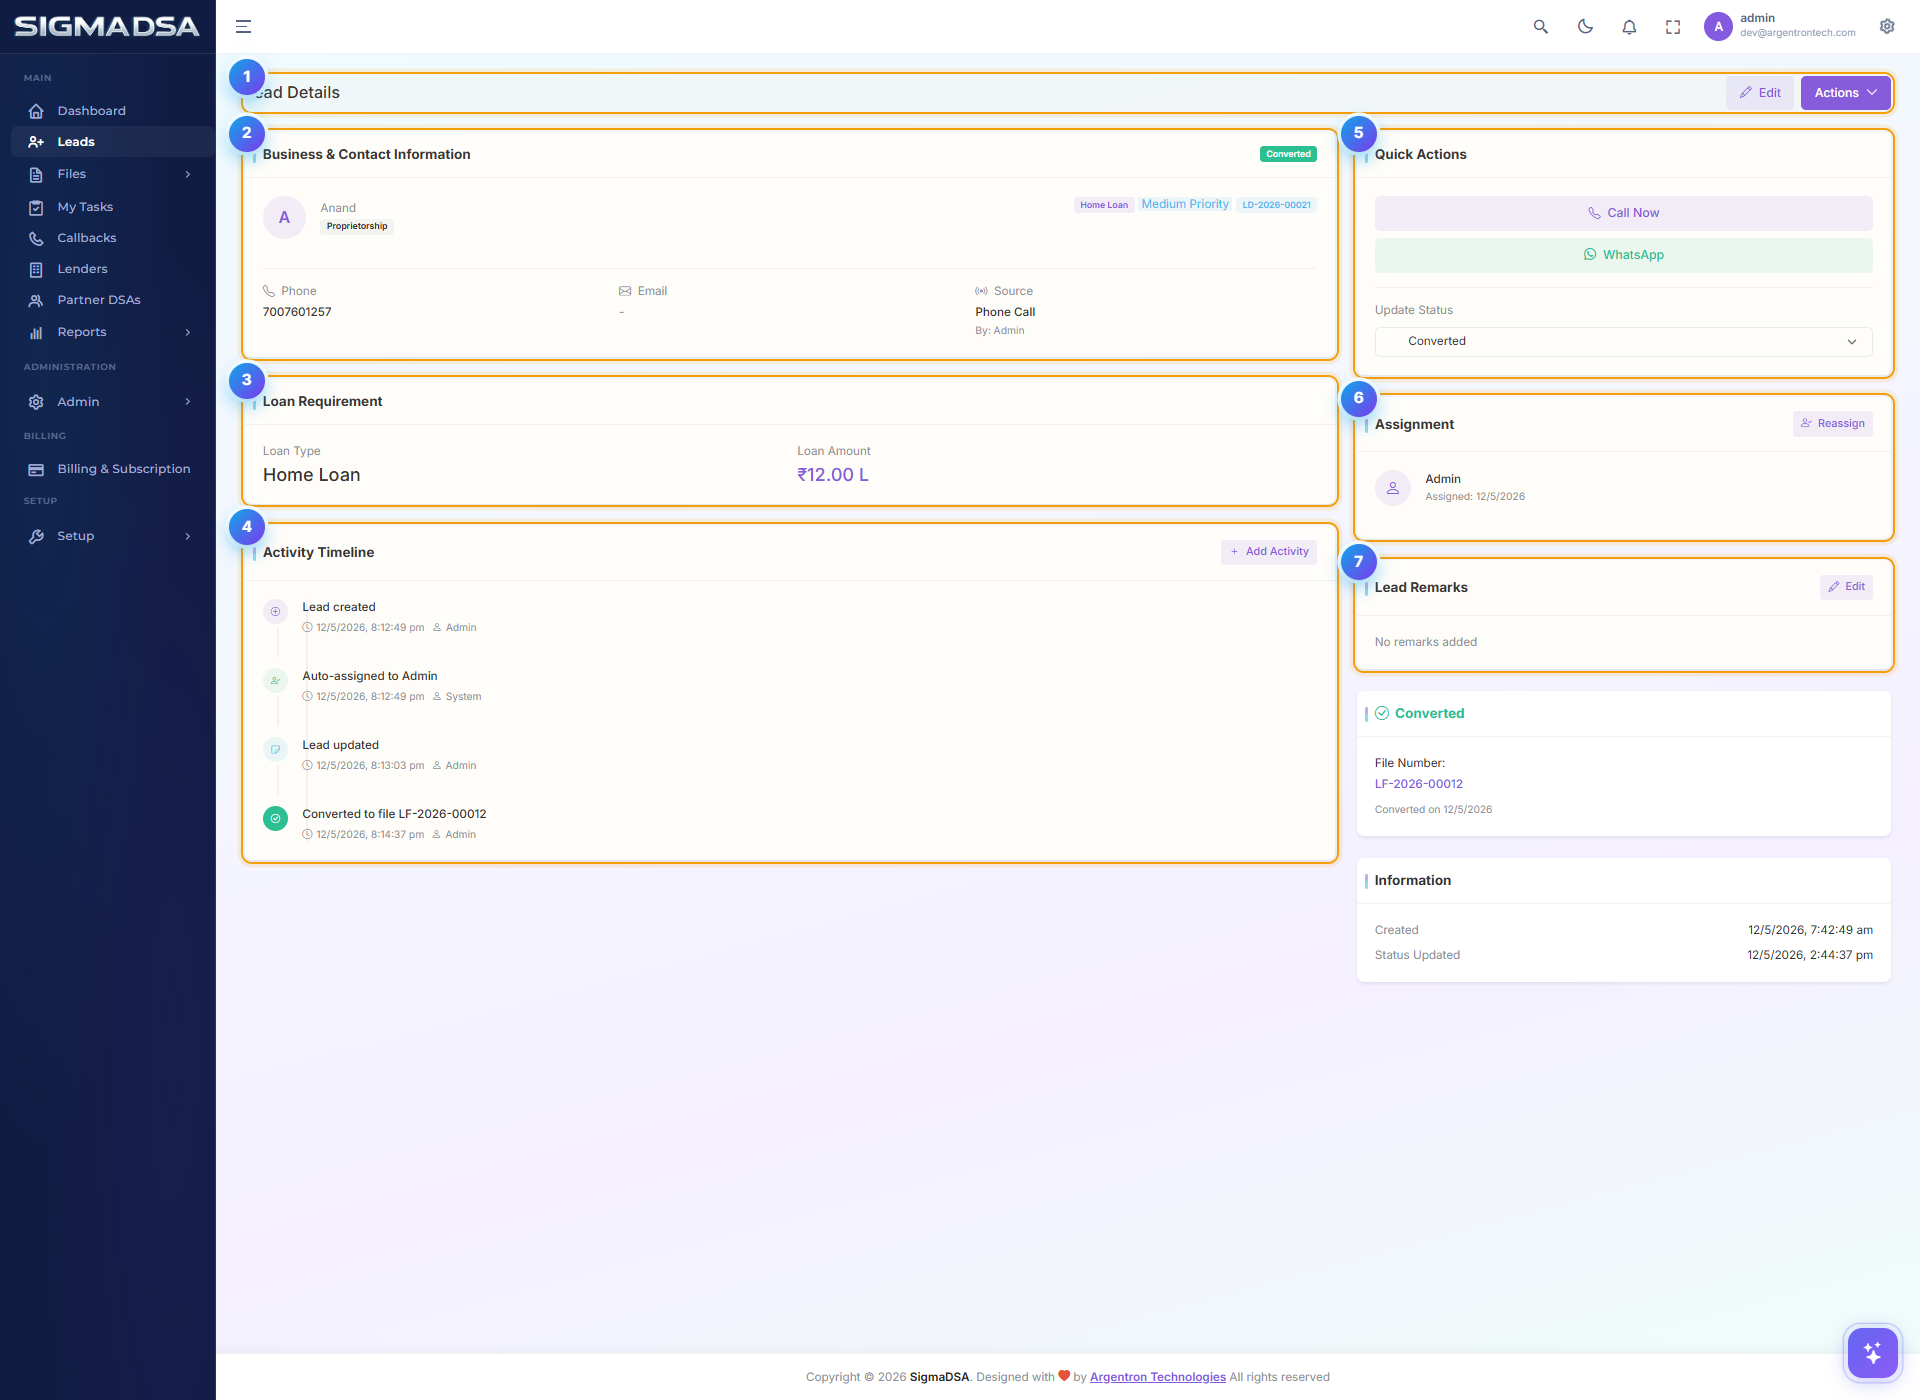This screenshot has width=1920, height=1400.
Task: Go to My Tasks menu item
Action: [85, 207]
